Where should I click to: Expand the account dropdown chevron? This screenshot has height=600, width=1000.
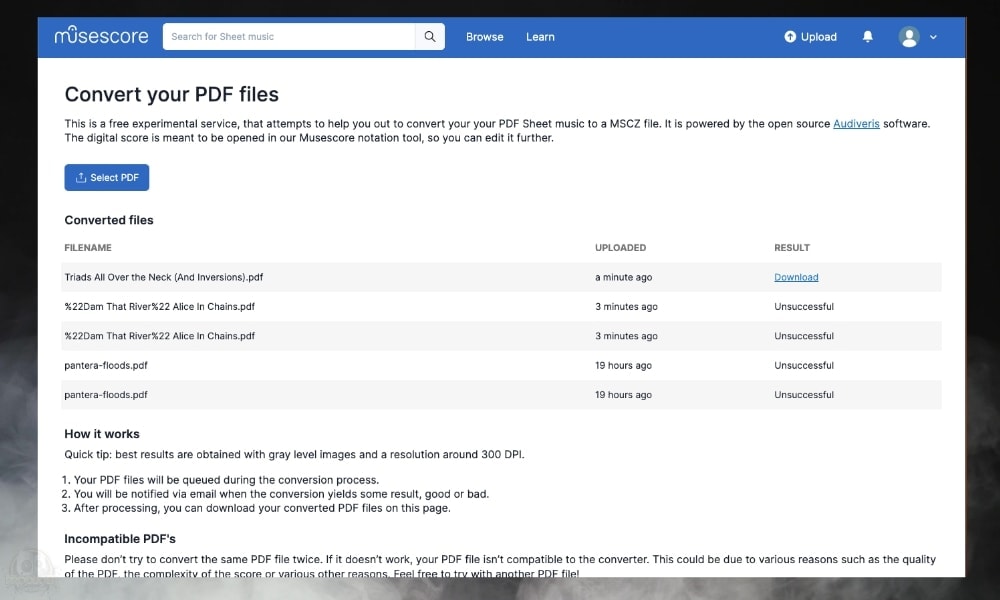coord(933,37)
